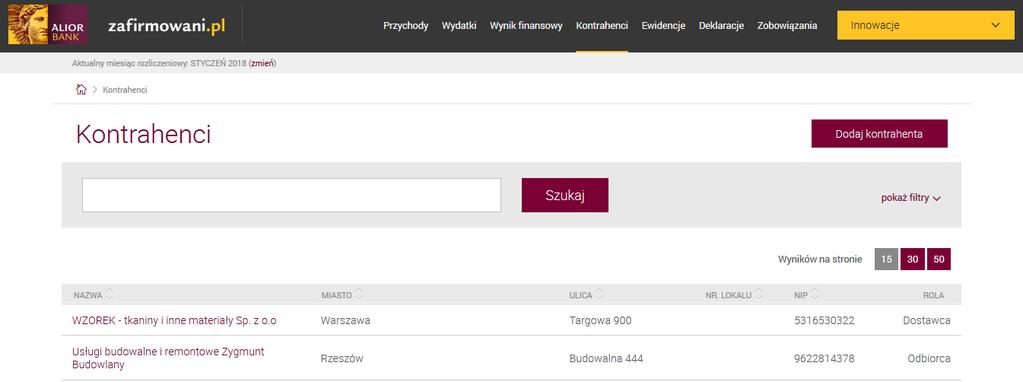Click the Warszawa city cell
This screenshot has width=1023, height=382.
(345, 320)
